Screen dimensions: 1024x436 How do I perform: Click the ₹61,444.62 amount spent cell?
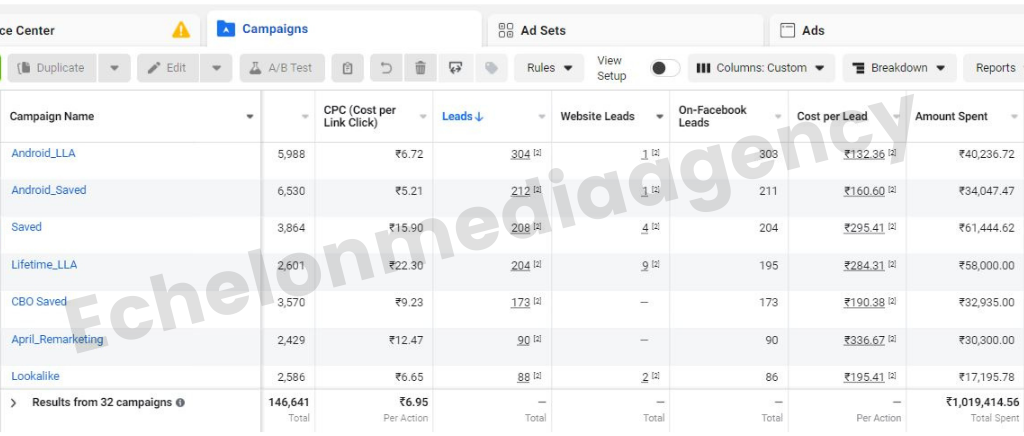pyautogui.click(x=987, y=228)
